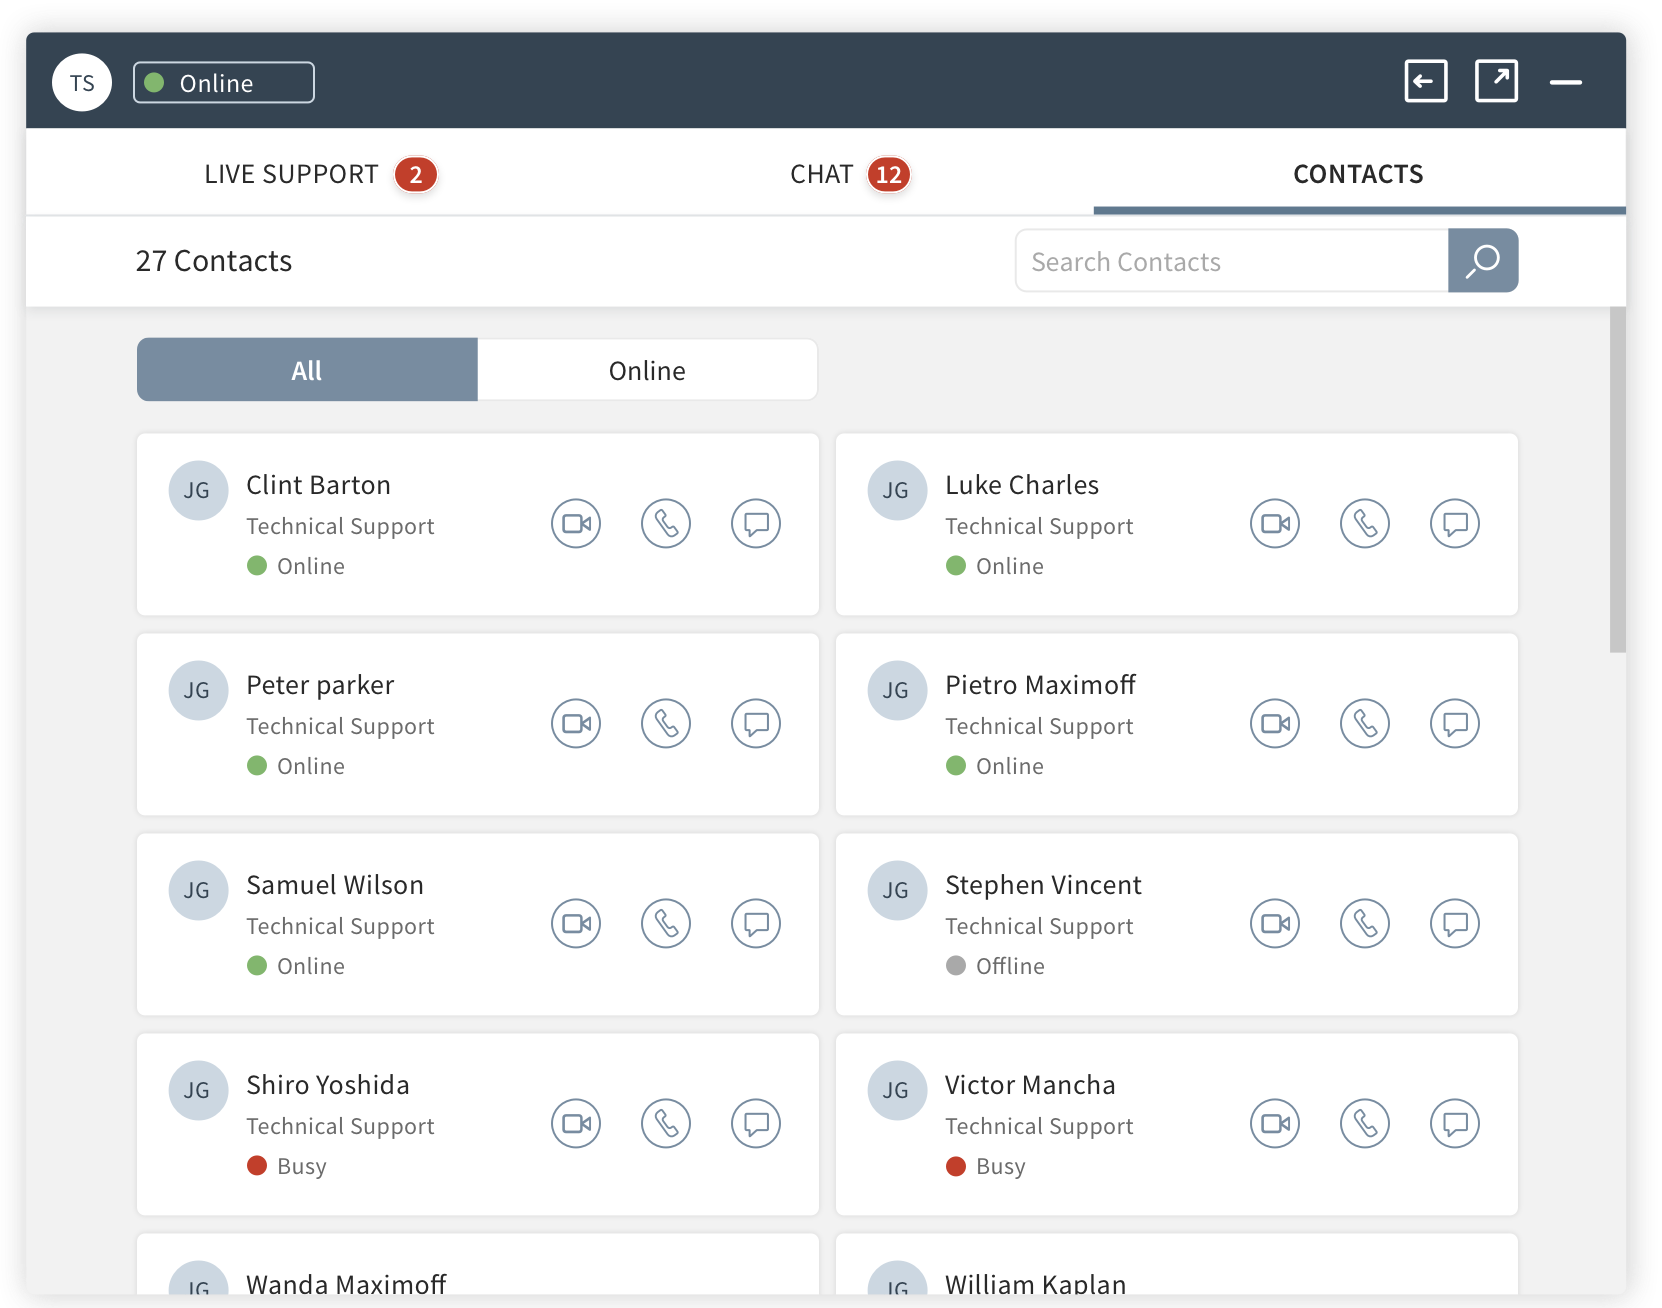This screenshot has width=1662, height=1308.
Task: Call Pietro Maximoff by phone
Action: 1365,723
